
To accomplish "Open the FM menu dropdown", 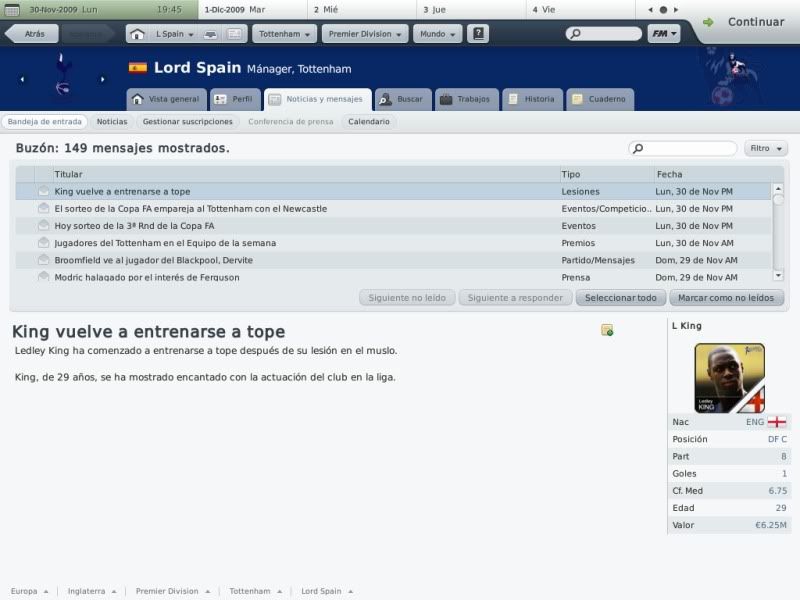I will (664, 34).
